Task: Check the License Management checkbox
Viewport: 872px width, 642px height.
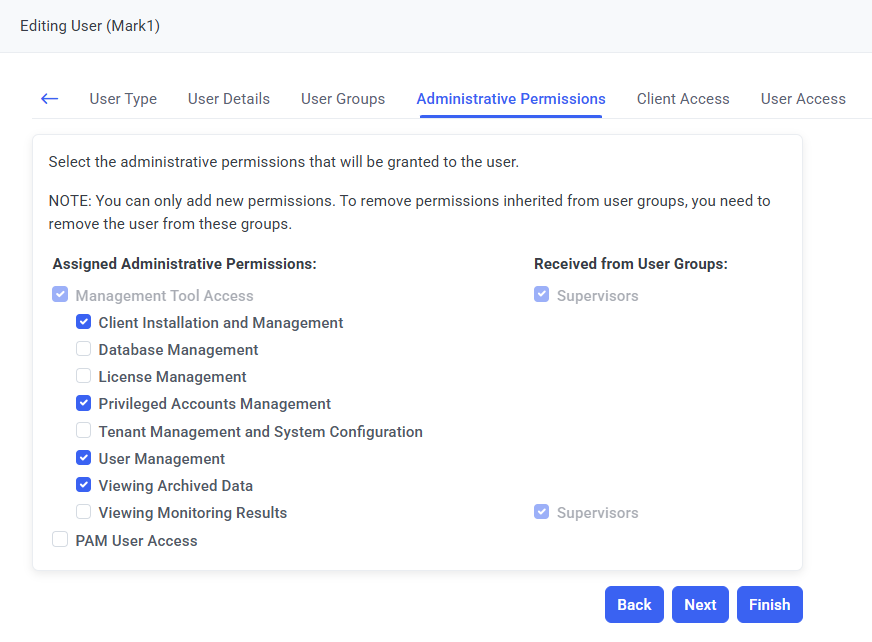Action: click(84, 377)
